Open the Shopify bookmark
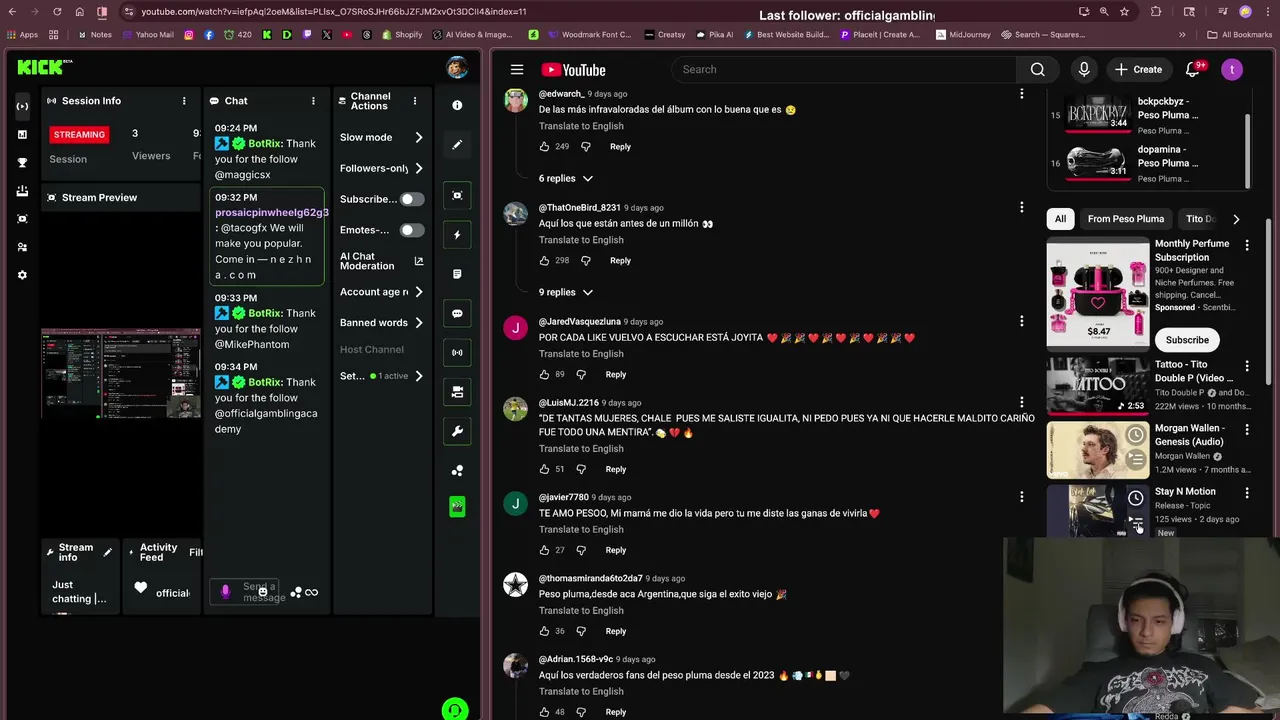The width and height of the screenshot is (1280, 720). 402,34
